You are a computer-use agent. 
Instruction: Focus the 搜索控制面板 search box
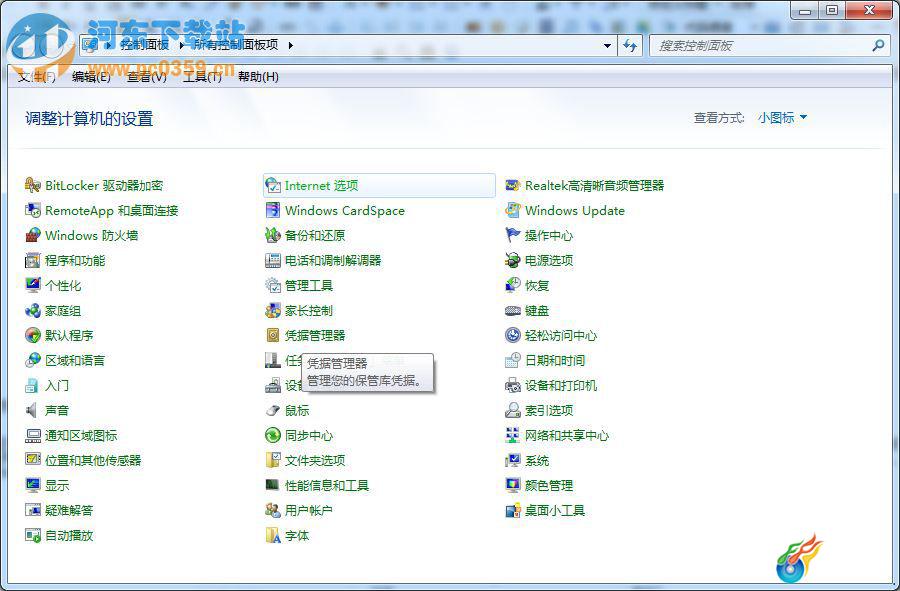pyautogui.click(x=769, y=45)
